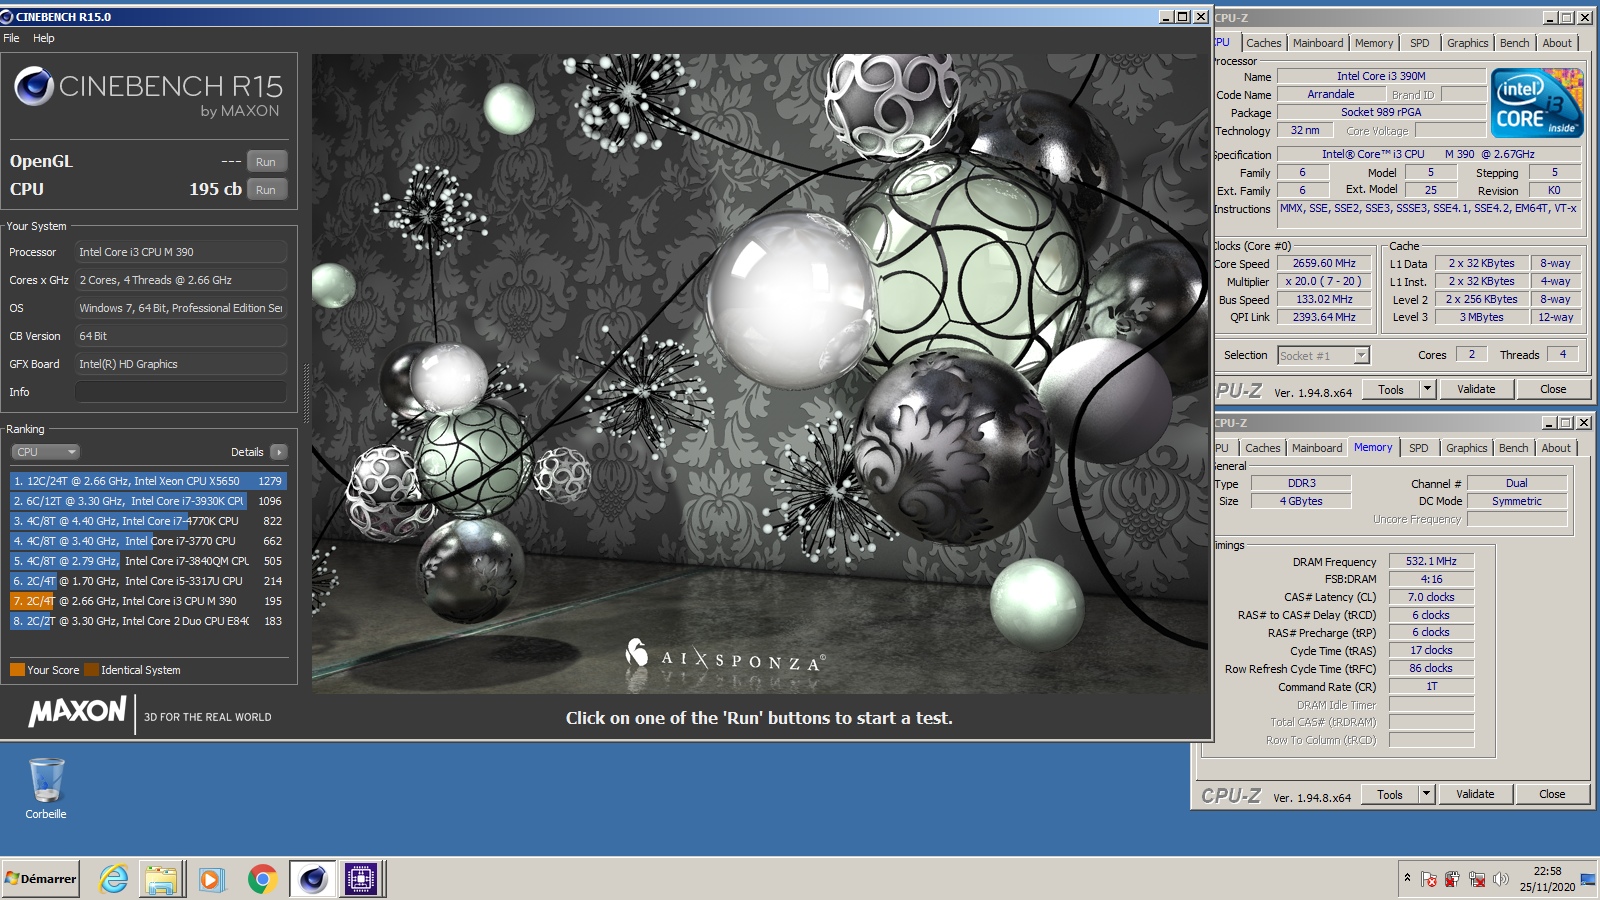
Task: Select ranking row Intel Core i7-3840QM
Action: point(148,561)
